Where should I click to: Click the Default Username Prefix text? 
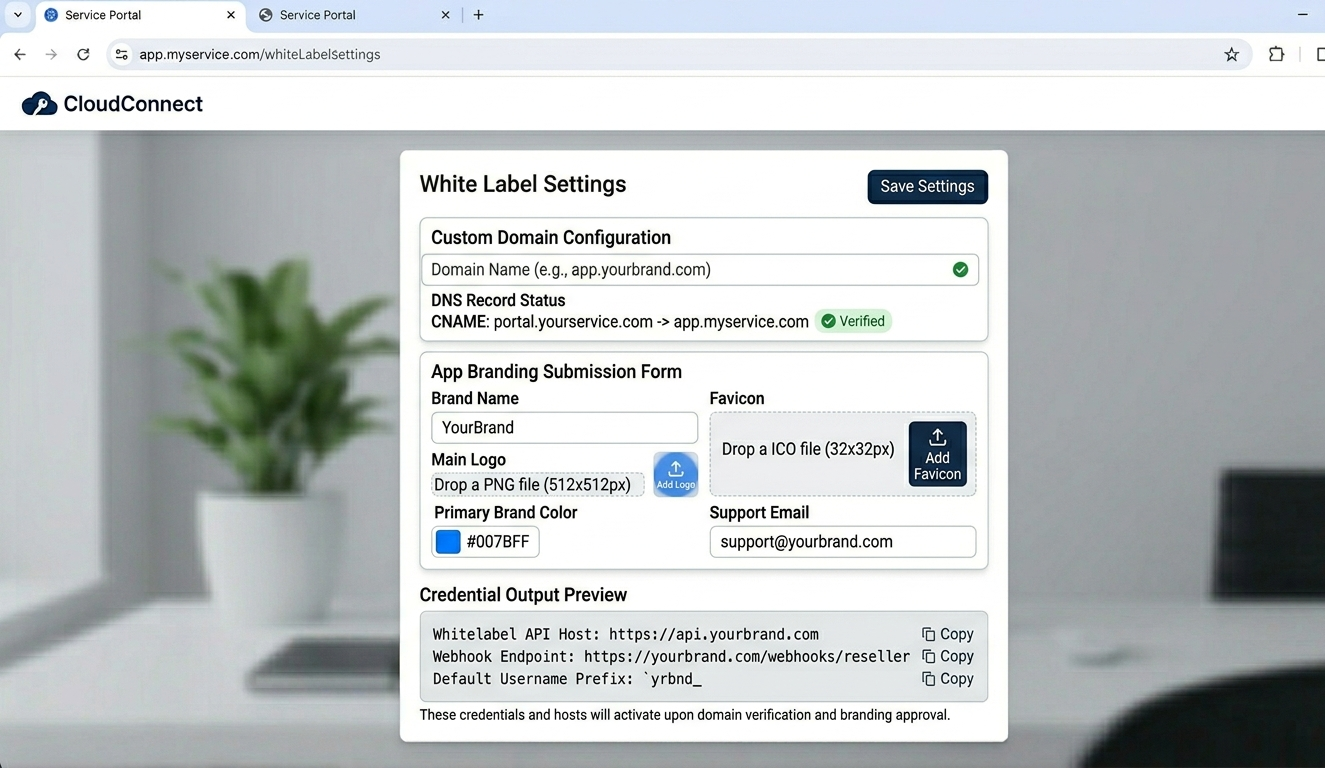coord(568,678)
